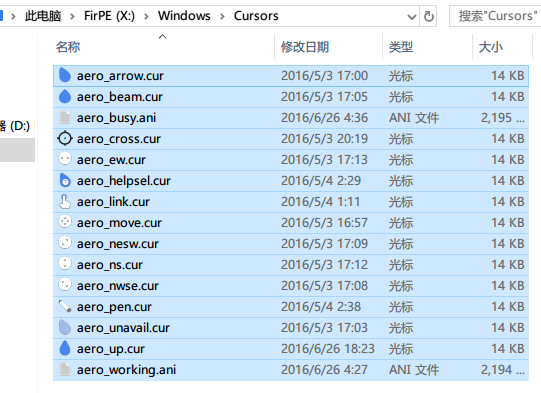Select the aero_link.cur hand pointer icon
This screenshot has height=393, width=541.
pyautogui.click(x=65, y=202)
